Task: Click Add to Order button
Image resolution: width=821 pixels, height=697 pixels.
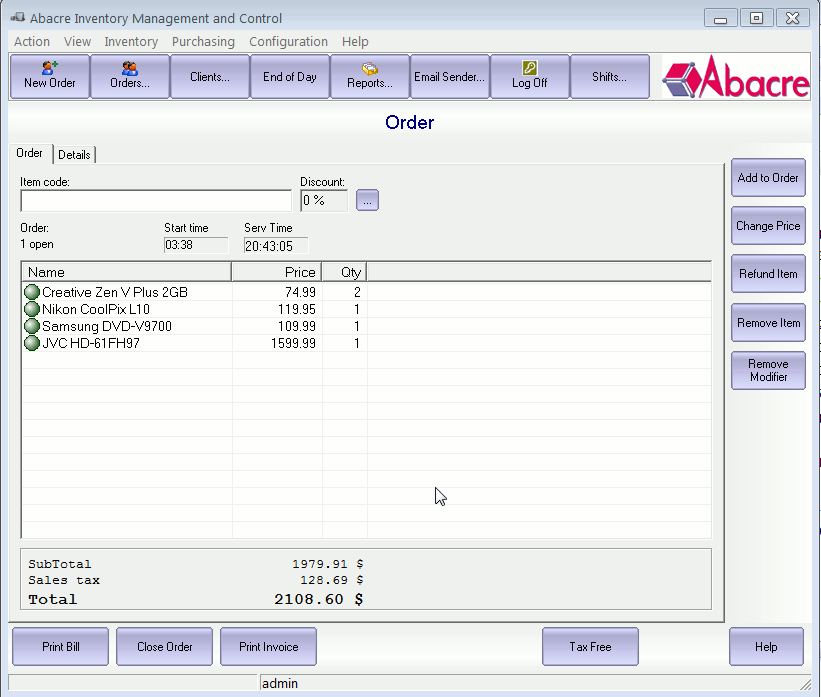Action: (x=768, y=178)
